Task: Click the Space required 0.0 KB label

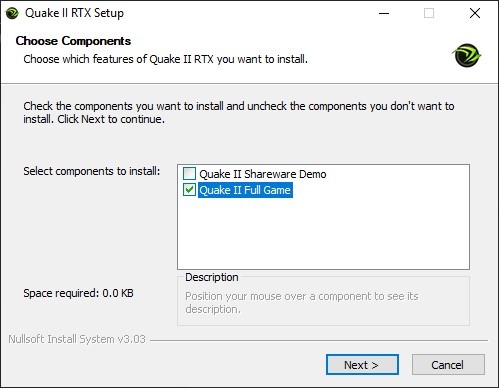Action: pyautogui.click(x=78, y=293)
